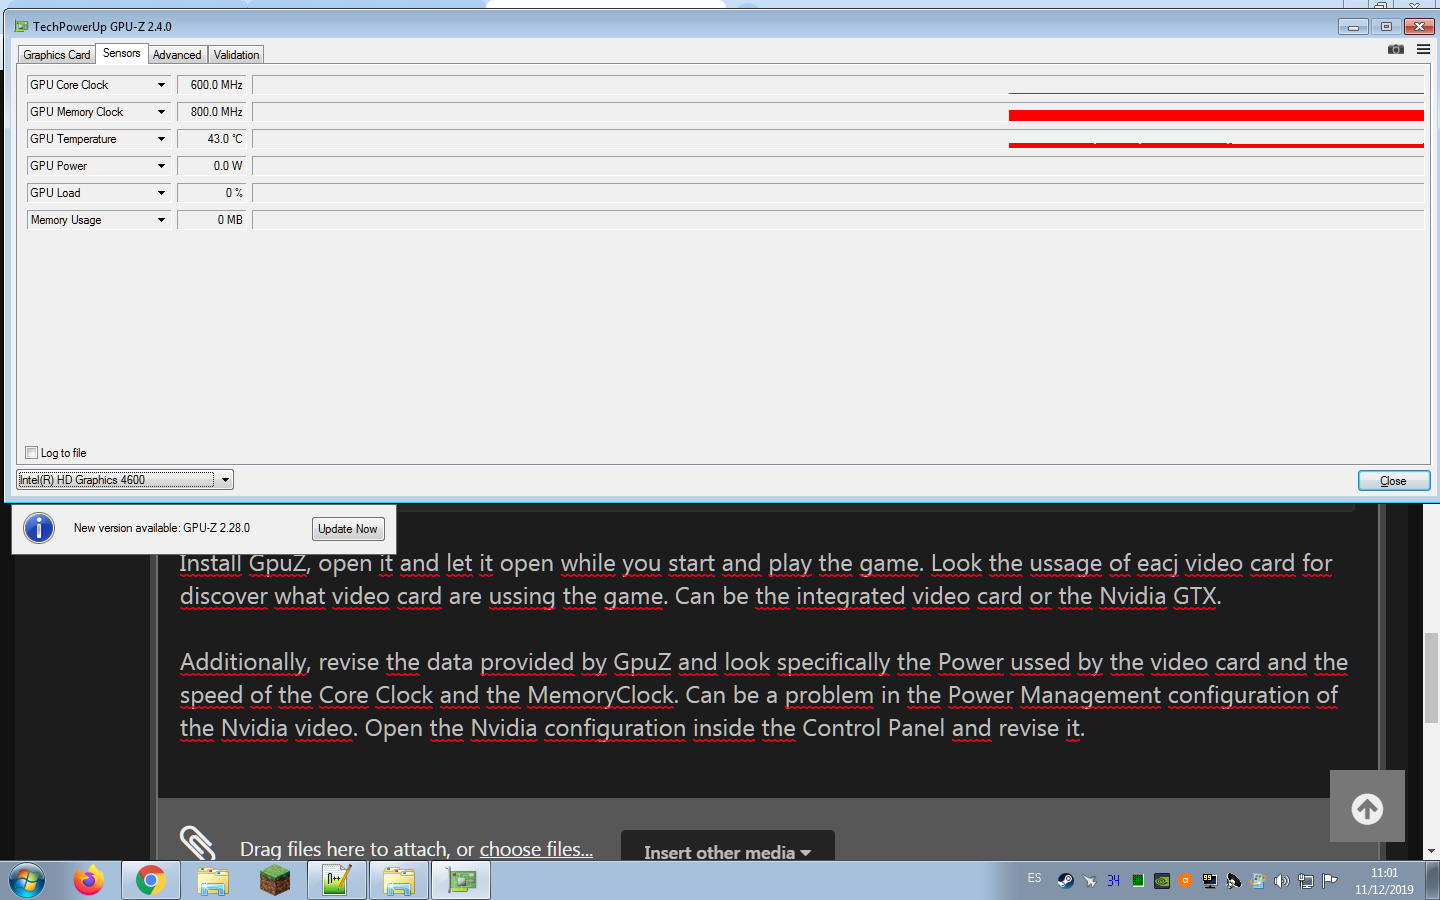Click the monitor tray icon showing 99
1440x900 pixels.
pyautogui.click(x=1210, y=881)
